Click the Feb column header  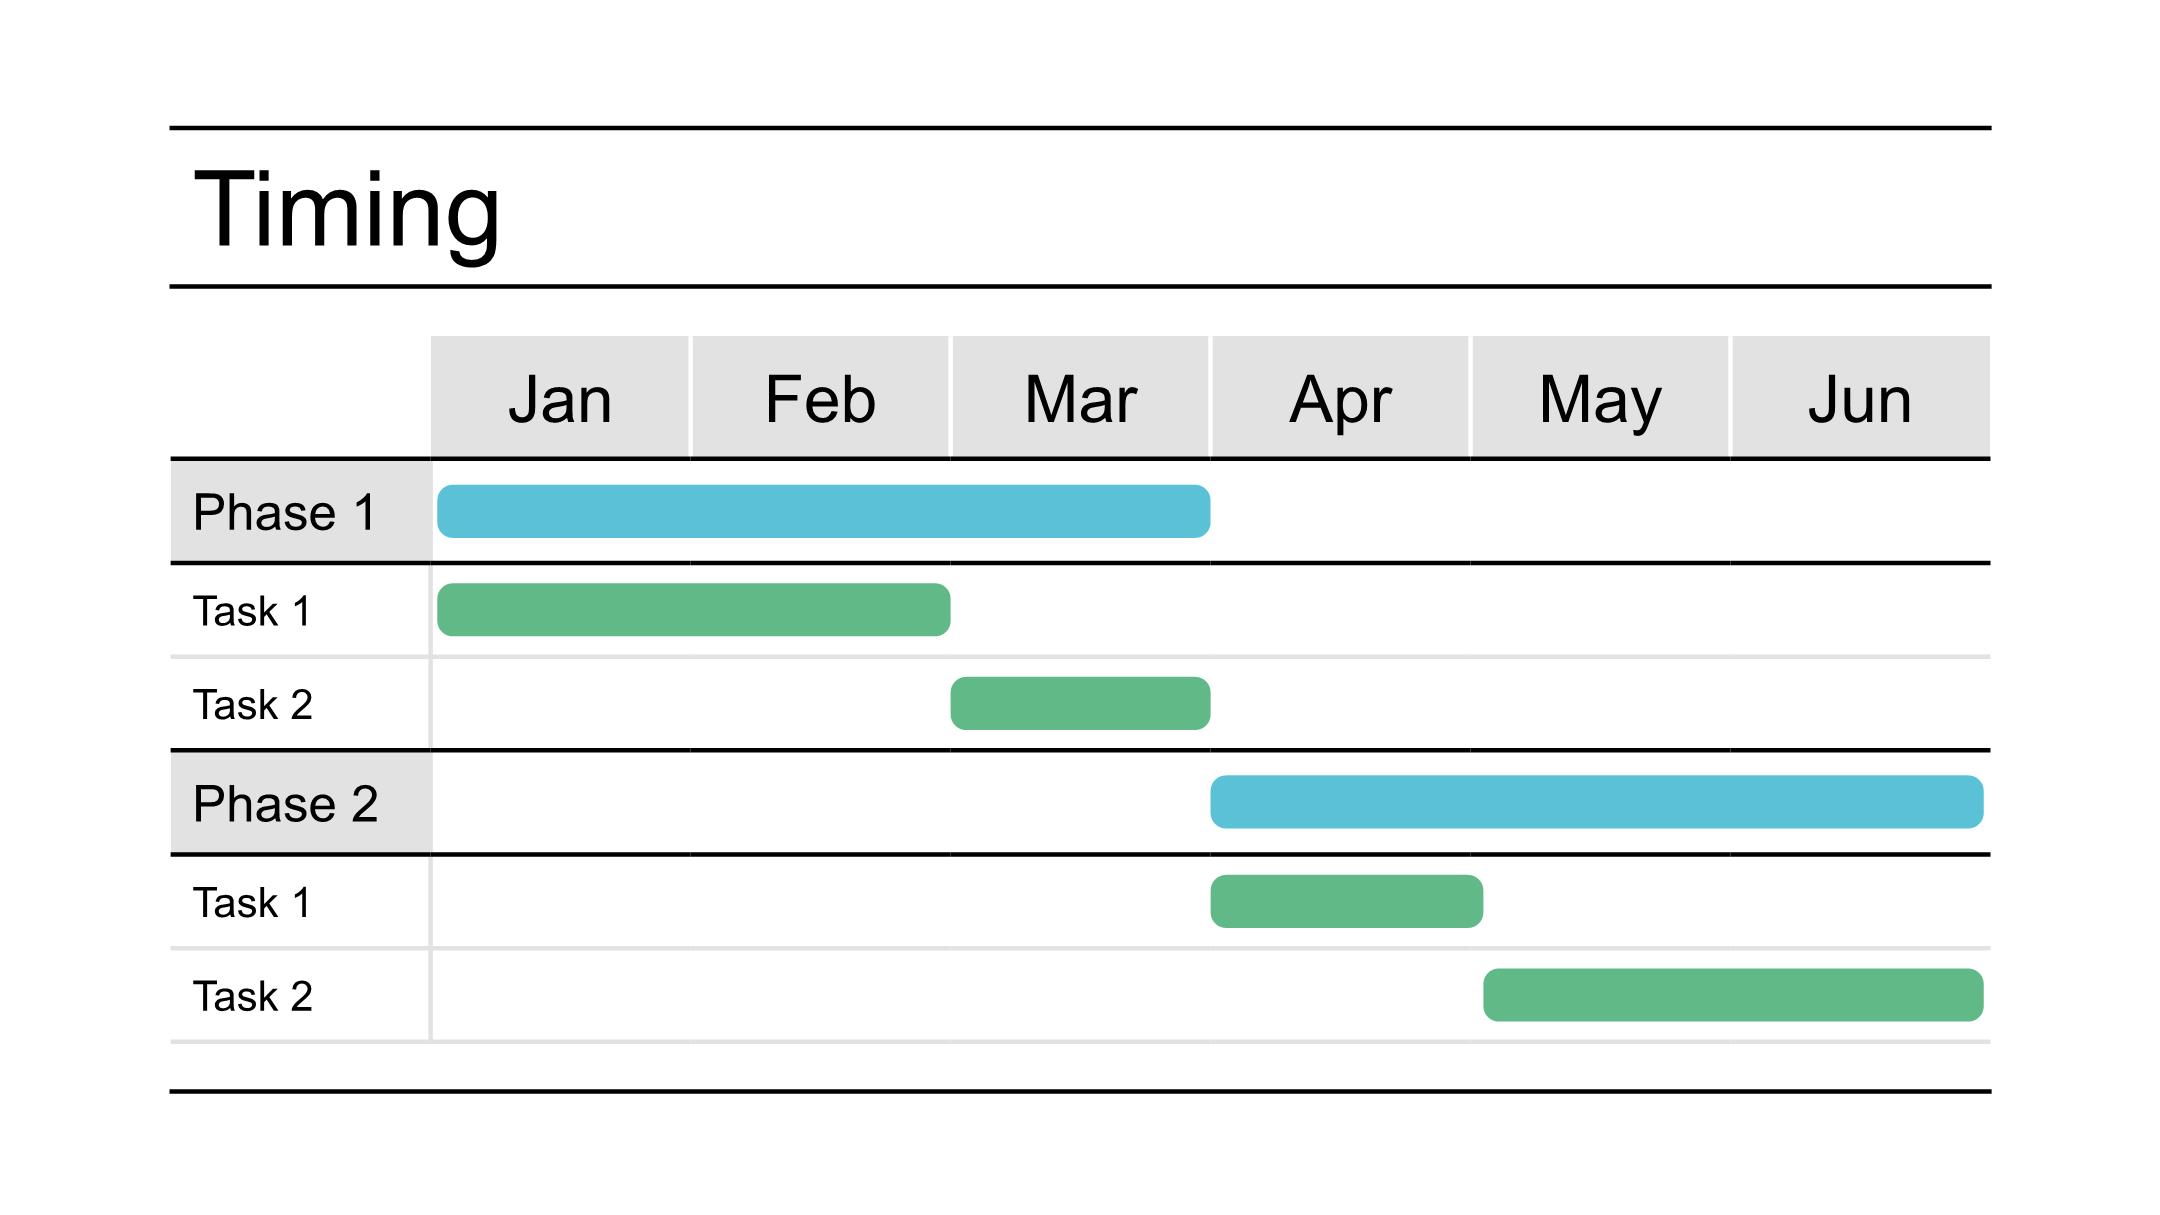(820, 397)
